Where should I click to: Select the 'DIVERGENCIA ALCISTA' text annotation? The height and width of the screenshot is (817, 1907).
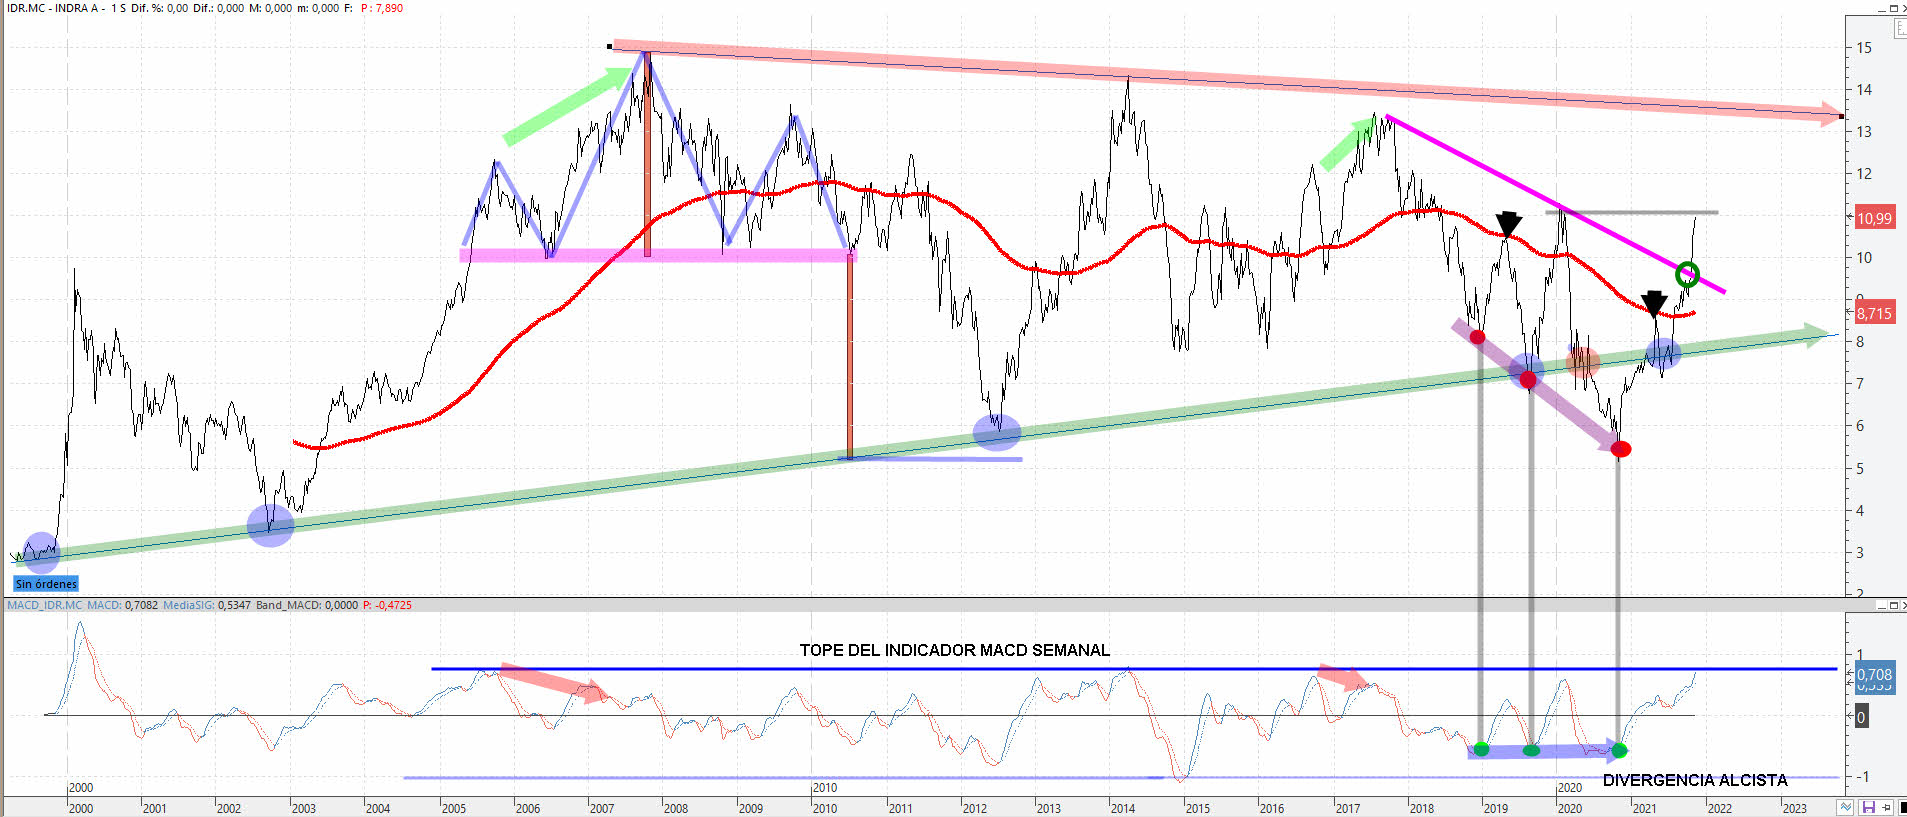pyautogui.click(x=1694, y=780)
